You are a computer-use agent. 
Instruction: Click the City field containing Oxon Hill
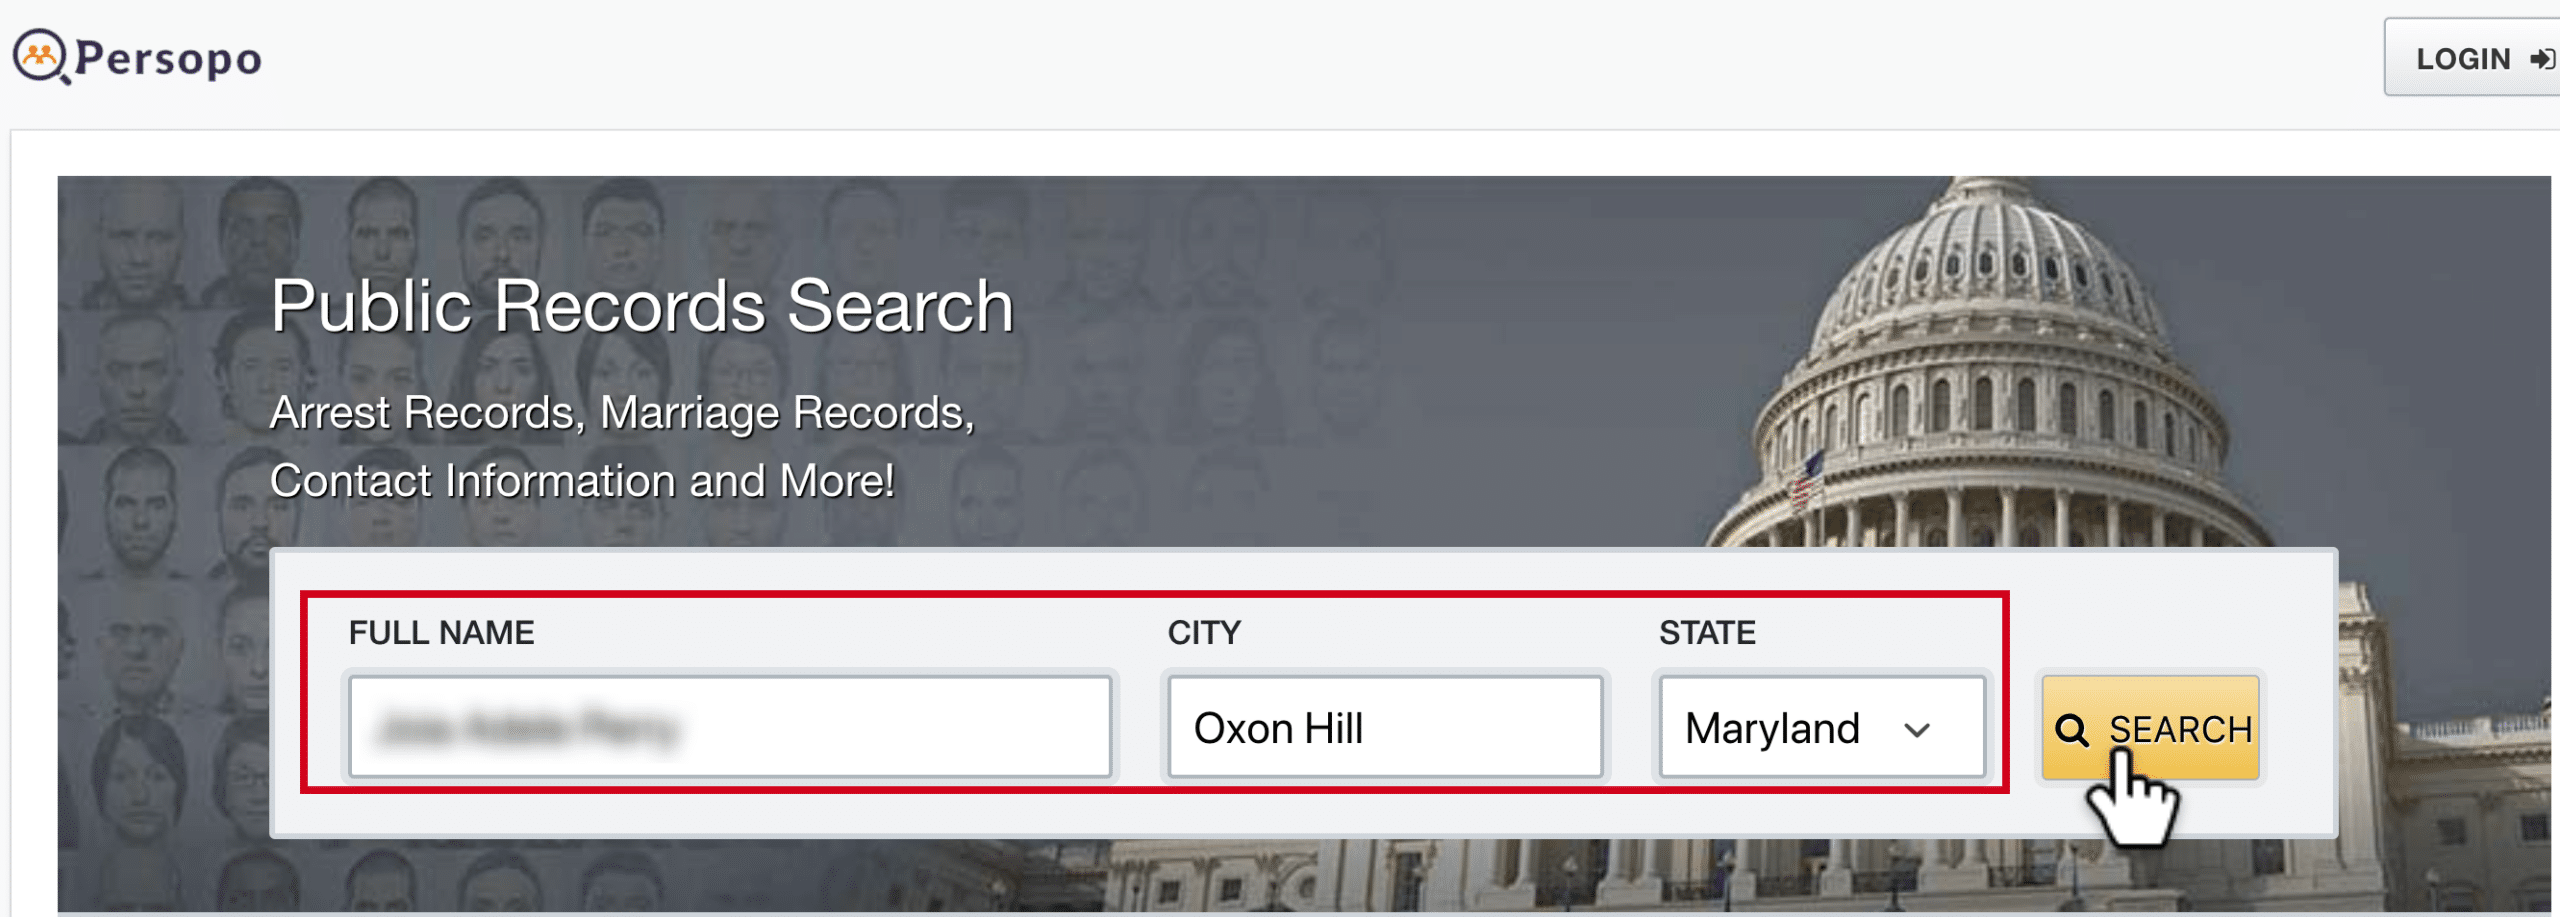pos(1385,727)
